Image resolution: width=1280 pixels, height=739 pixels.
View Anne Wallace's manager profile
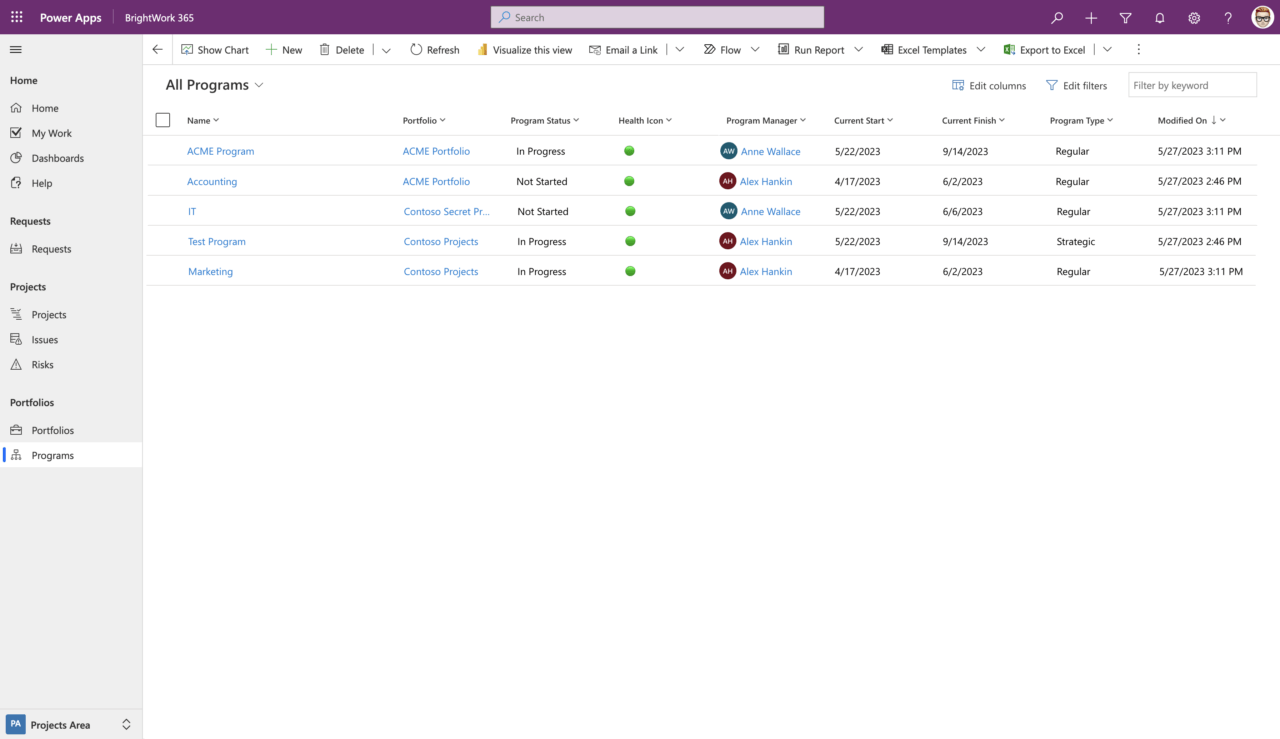coord(772,151)
